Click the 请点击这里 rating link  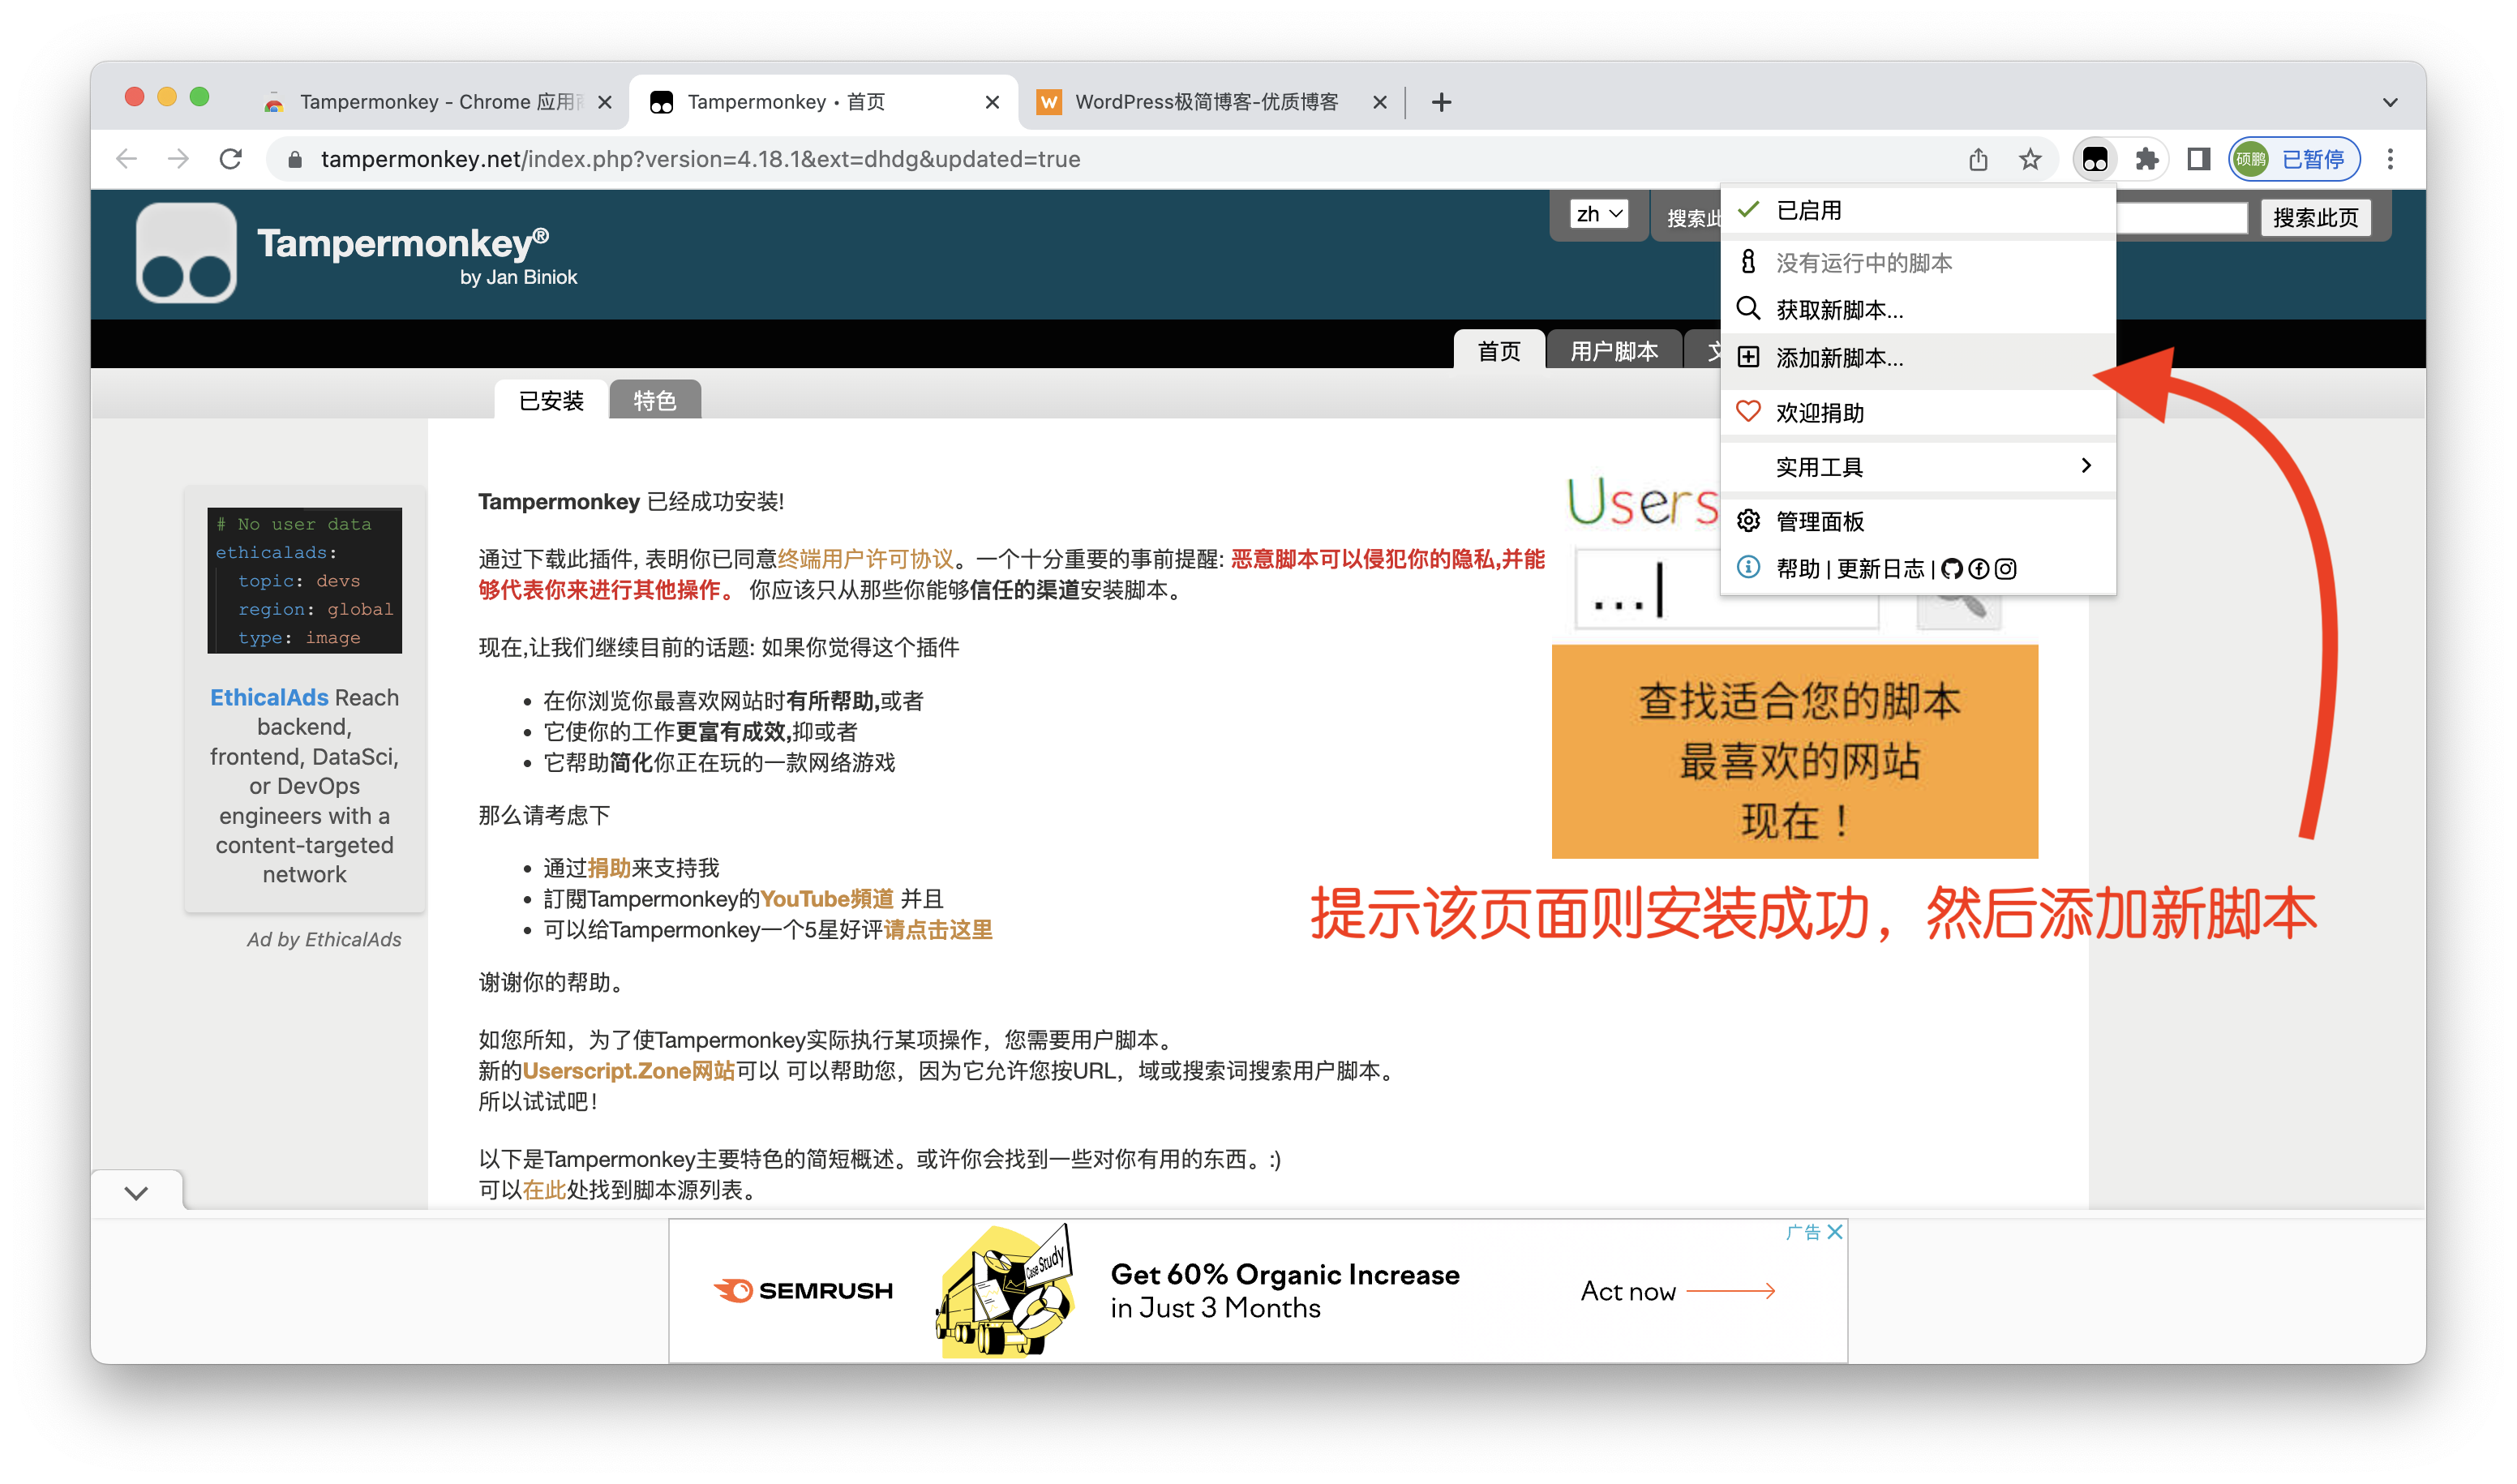938,930
